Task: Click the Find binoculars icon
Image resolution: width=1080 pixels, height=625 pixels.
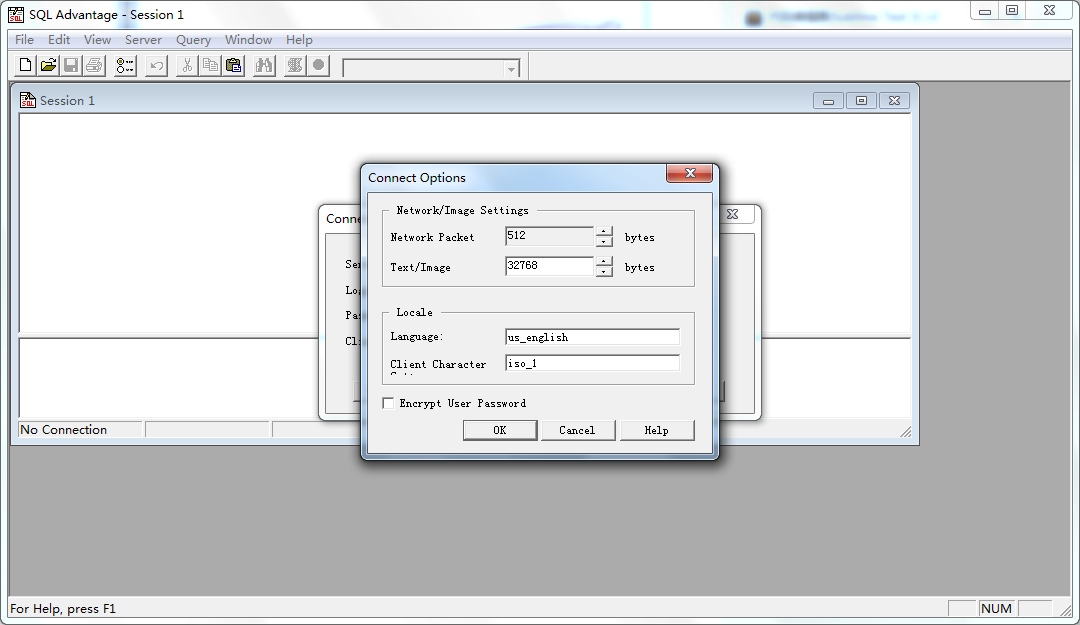Action: tap(264, 65)
